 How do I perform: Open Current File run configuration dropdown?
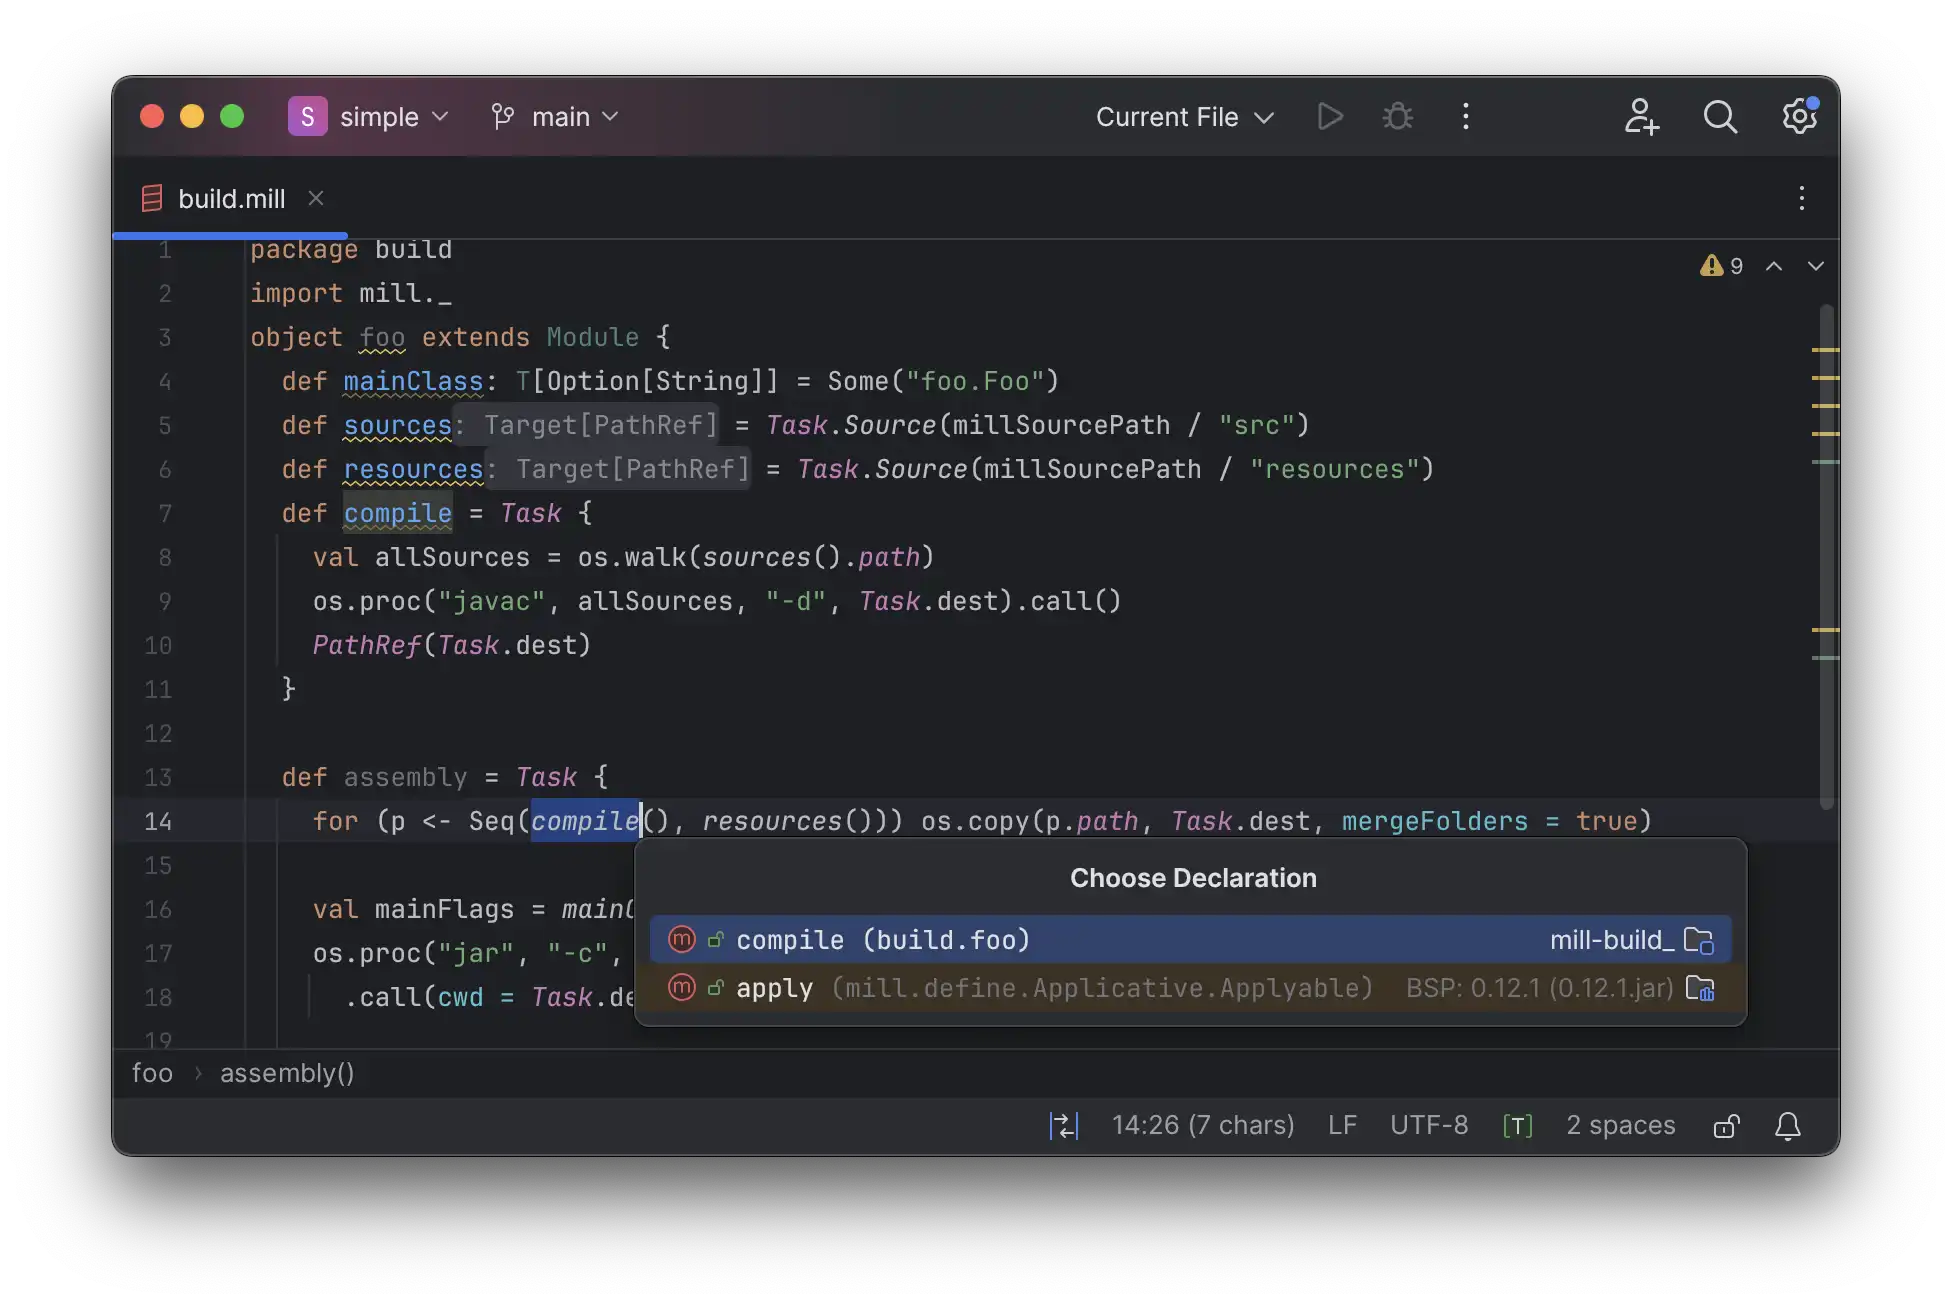(1184, 117)
